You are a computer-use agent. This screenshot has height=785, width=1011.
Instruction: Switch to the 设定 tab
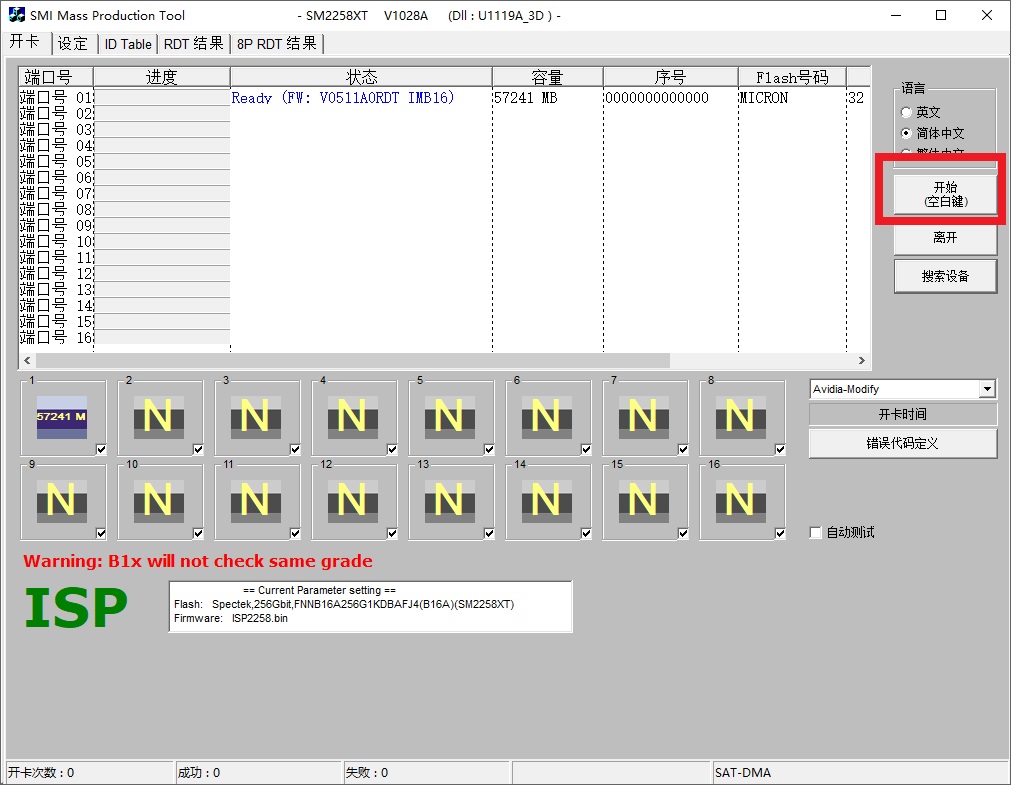[x=73, y=44]
